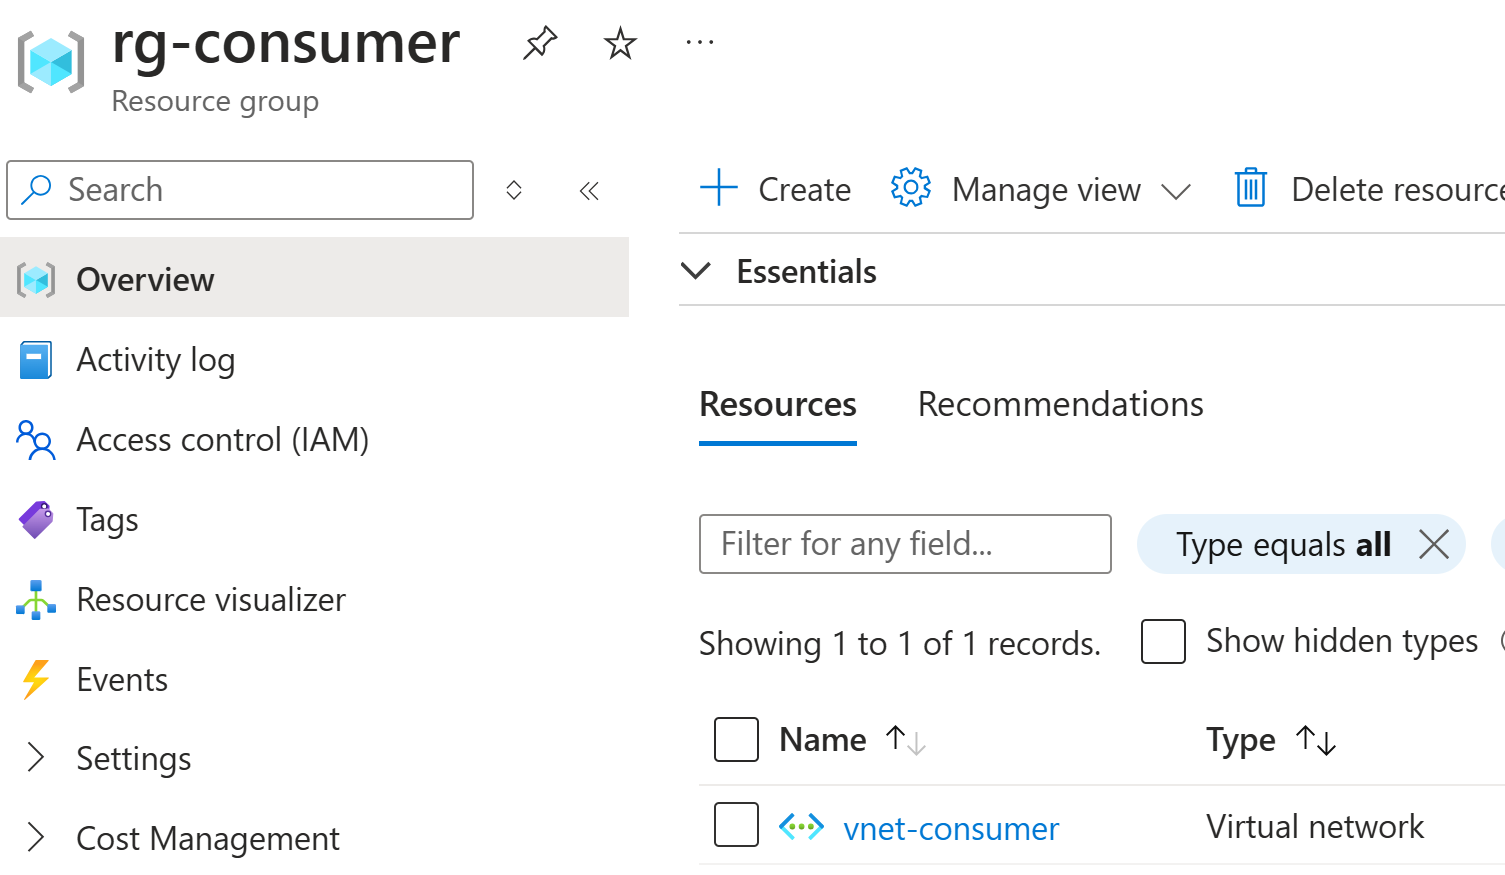Open the vnet-consumer resource link
The width and height of the screenshot is (1505, 875).
tap(951, 829)
